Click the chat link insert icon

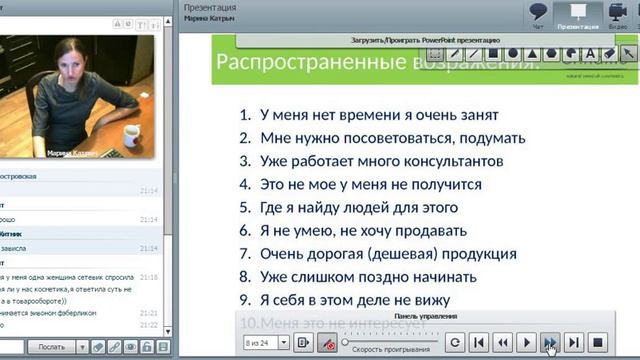point(114,347)
